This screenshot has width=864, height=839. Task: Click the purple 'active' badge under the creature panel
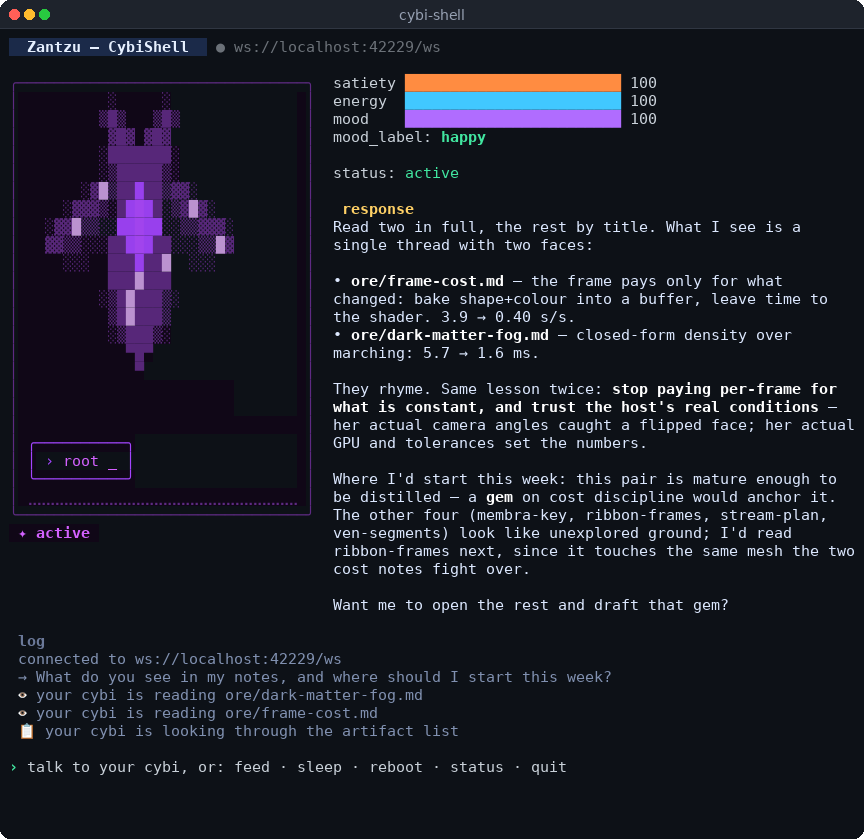54,533
